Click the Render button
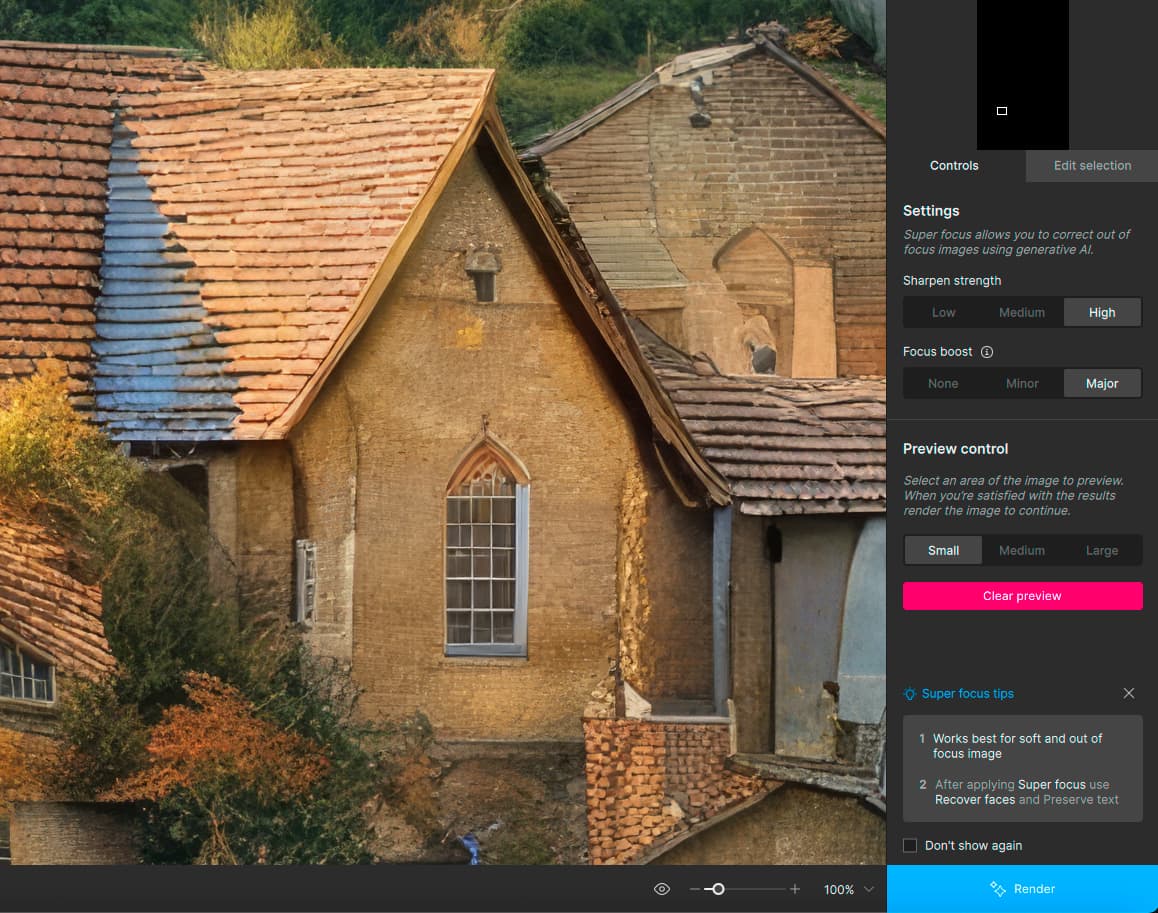Screen dimensions: 1158x913 pos(1022,889)
